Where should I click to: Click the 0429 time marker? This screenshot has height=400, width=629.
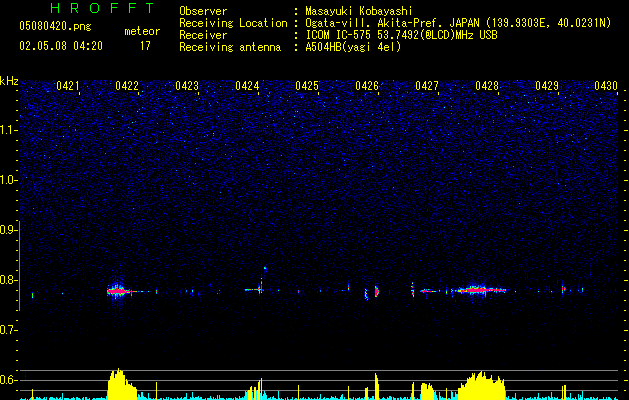coord(547,85)
